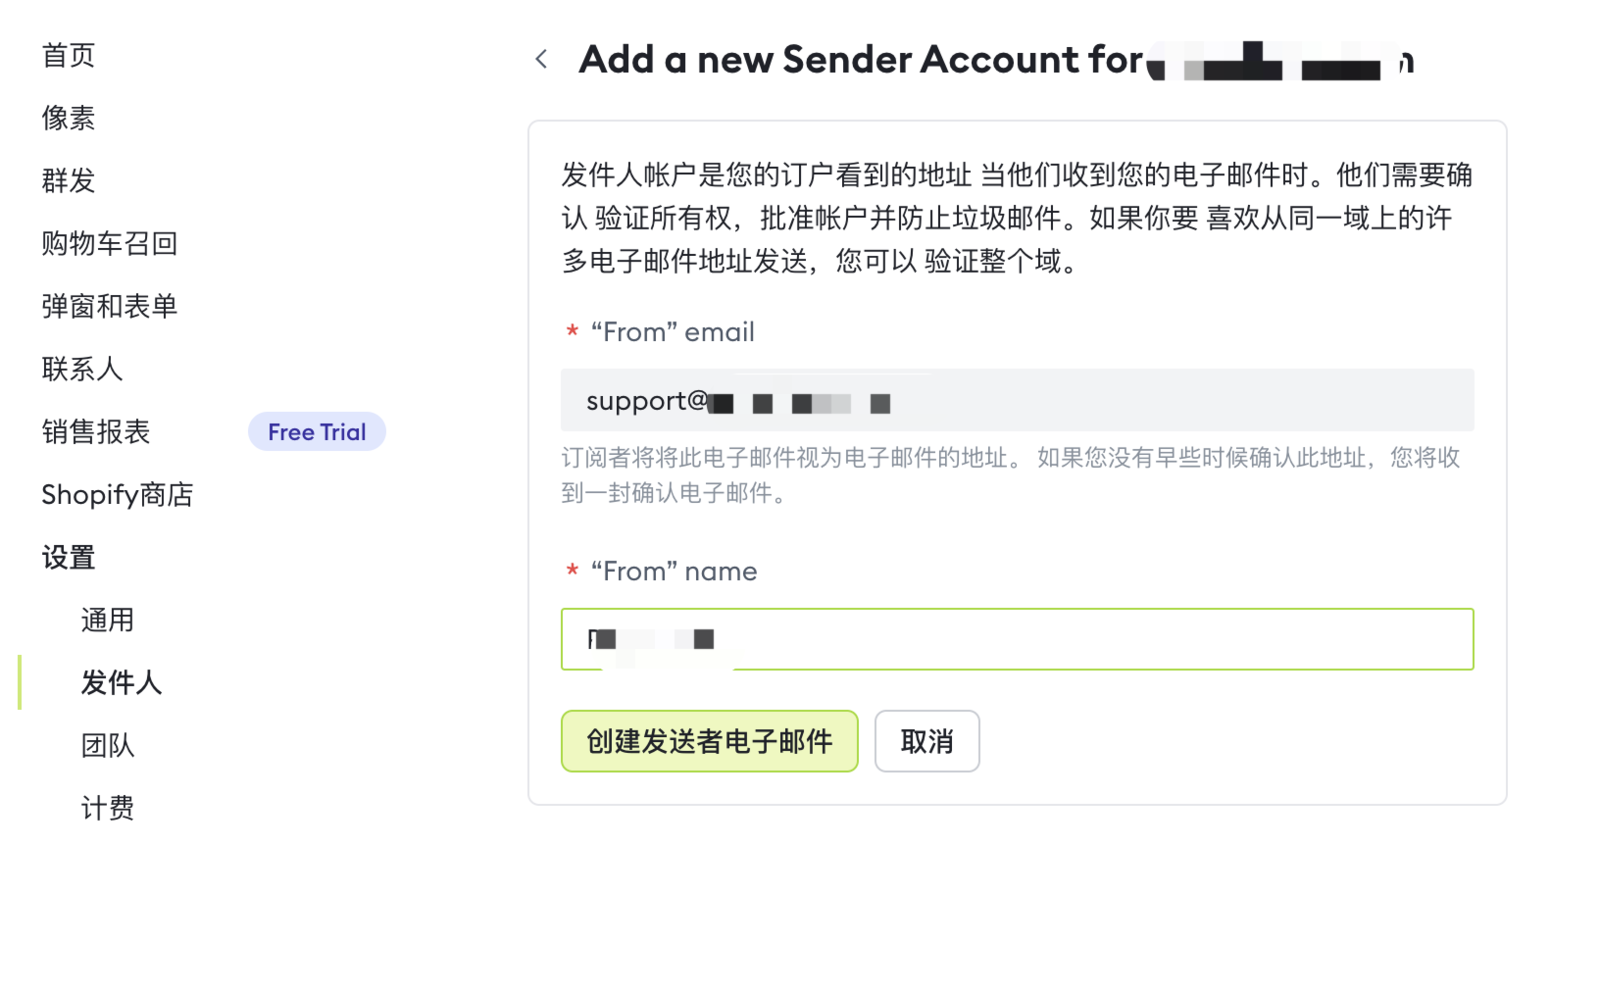Open Shopify商店 section

point(117,495)
